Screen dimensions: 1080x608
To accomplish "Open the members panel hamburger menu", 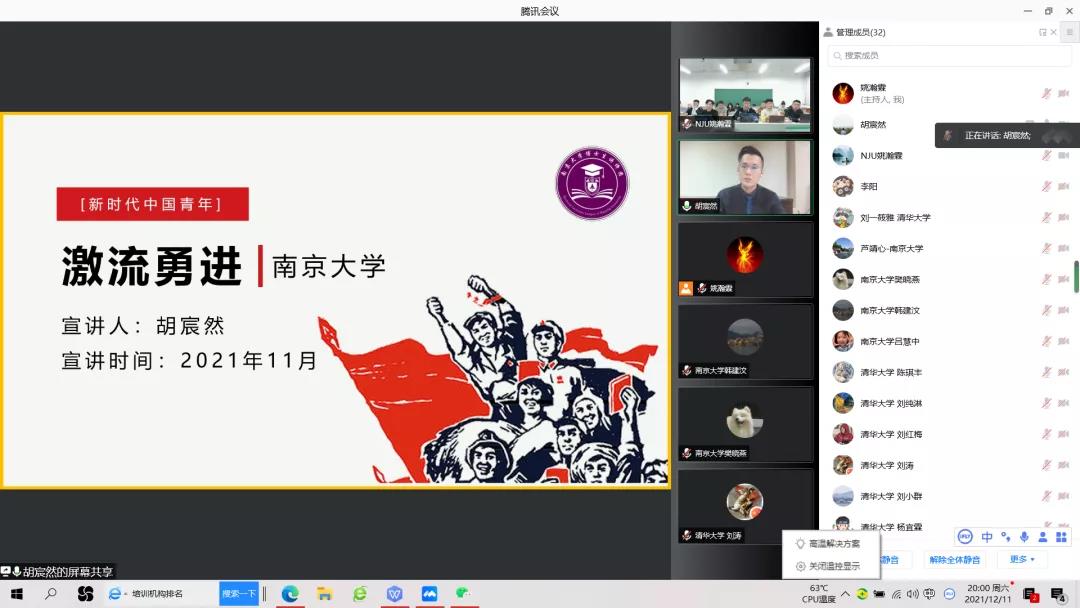I will [x=1069, y=31].
